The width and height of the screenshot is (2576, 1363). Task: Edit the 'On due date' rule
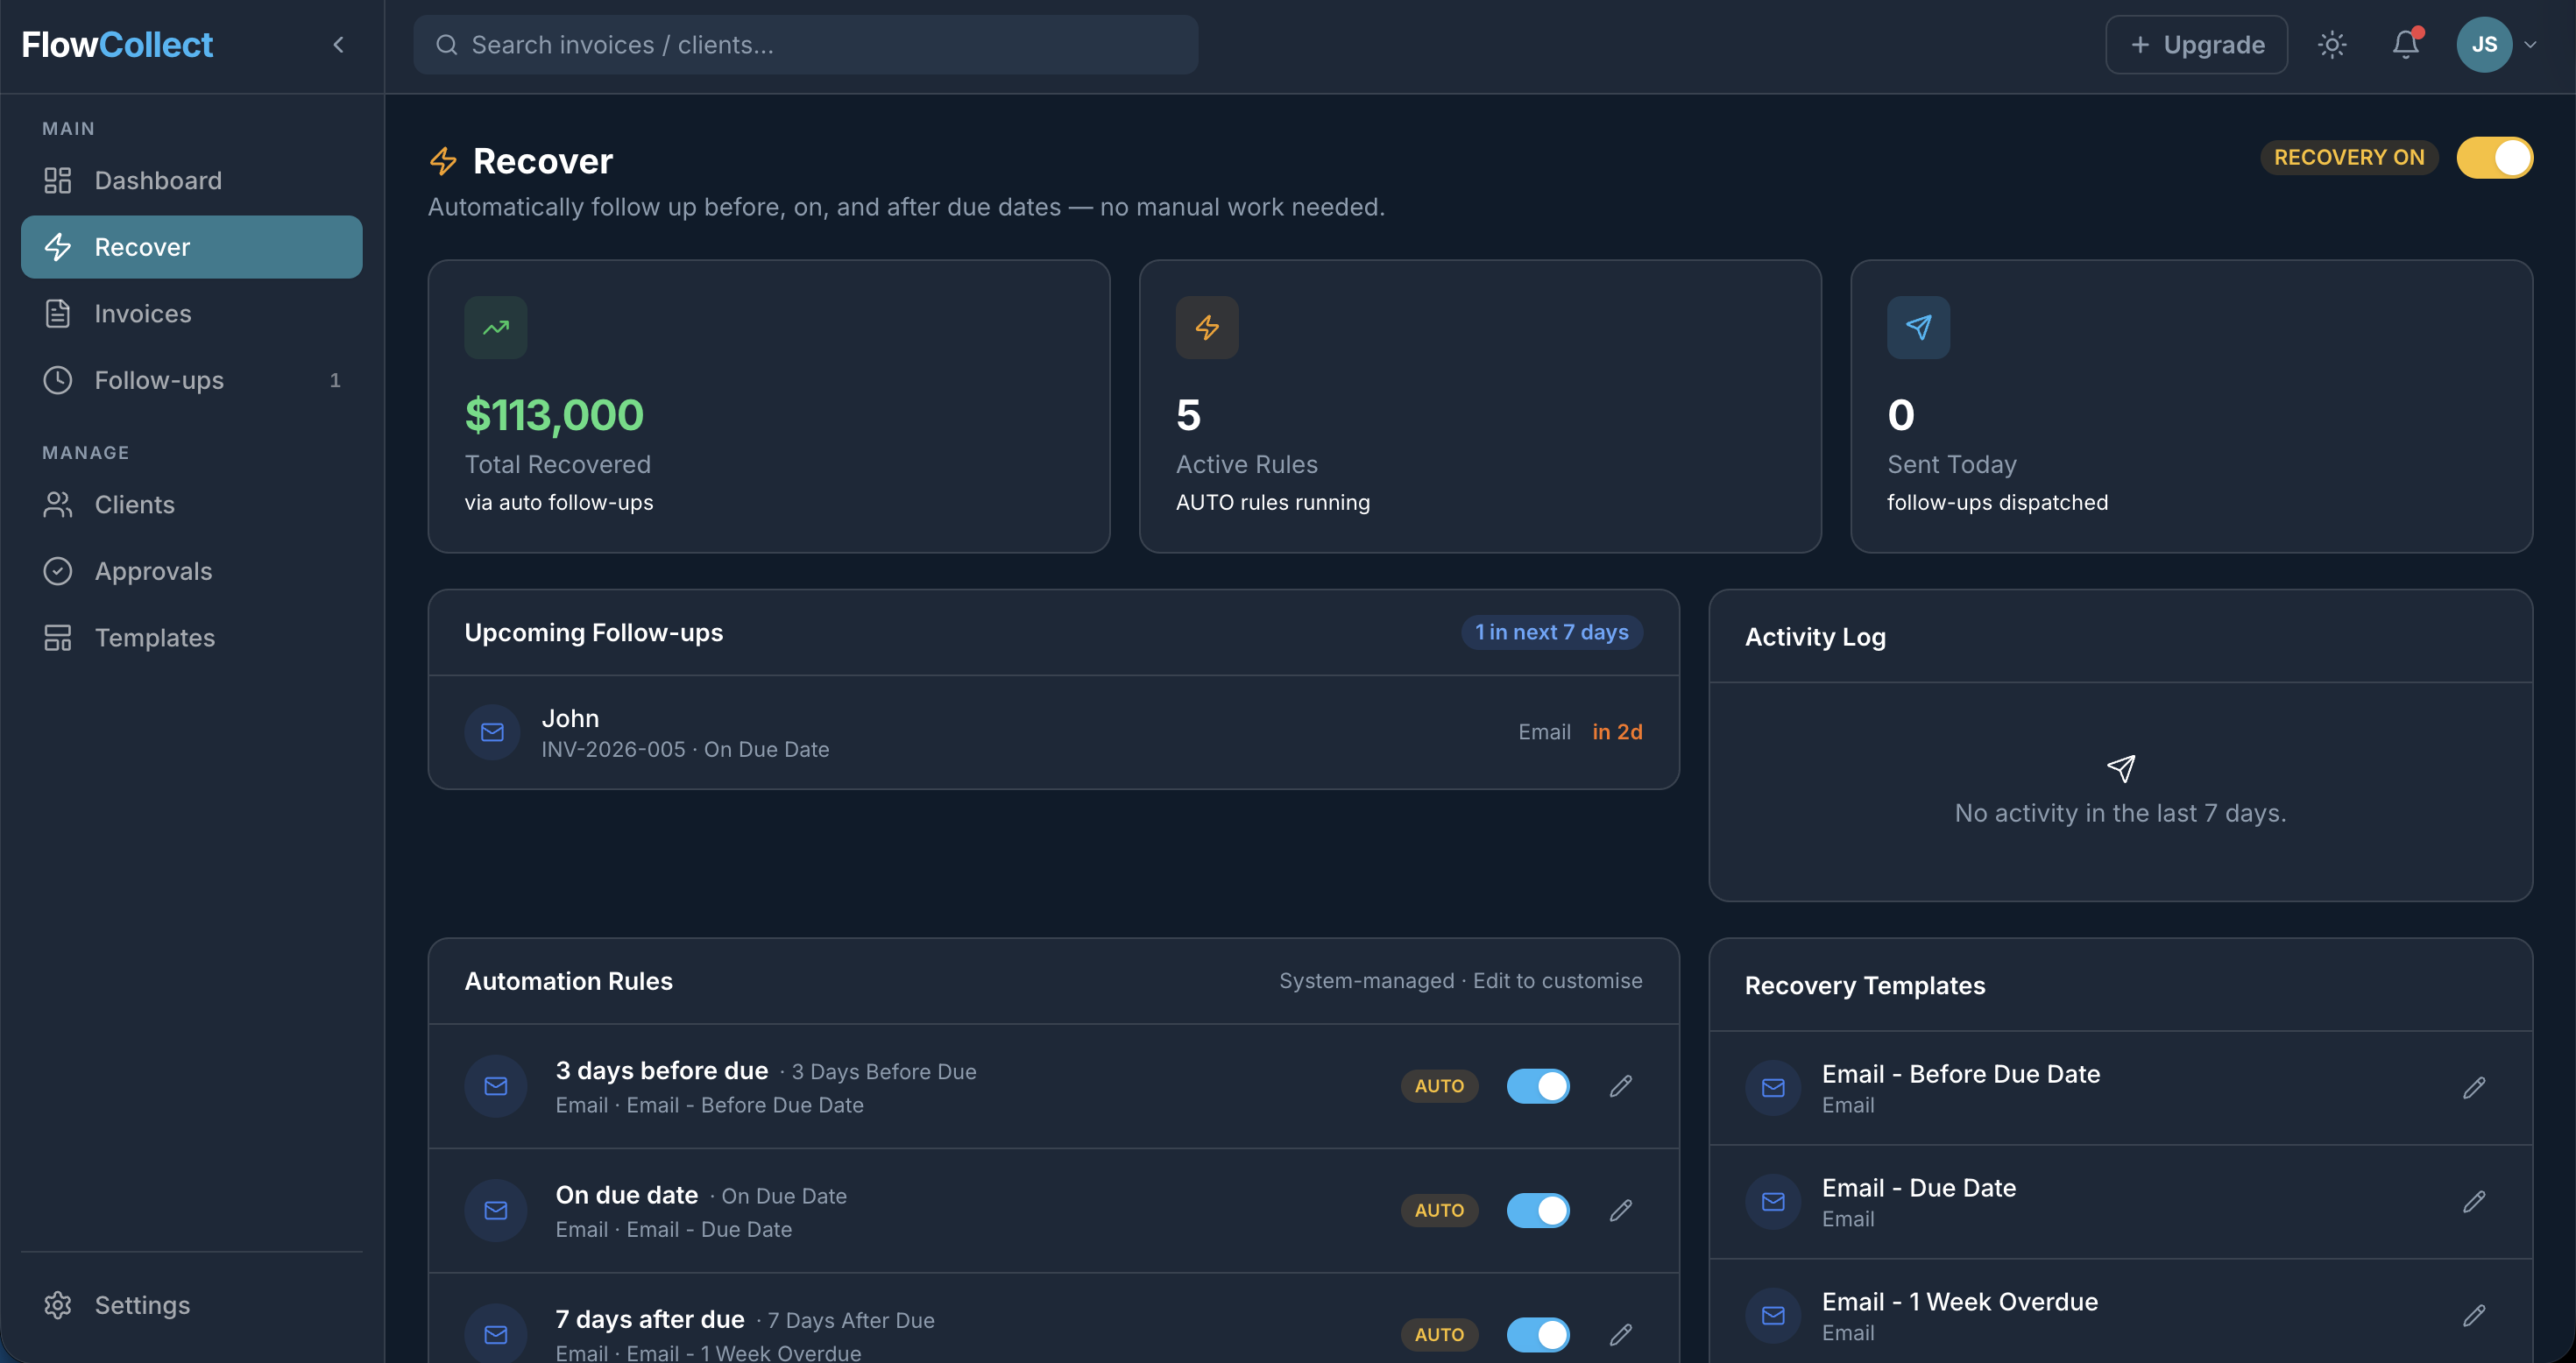point(1621,1210)
